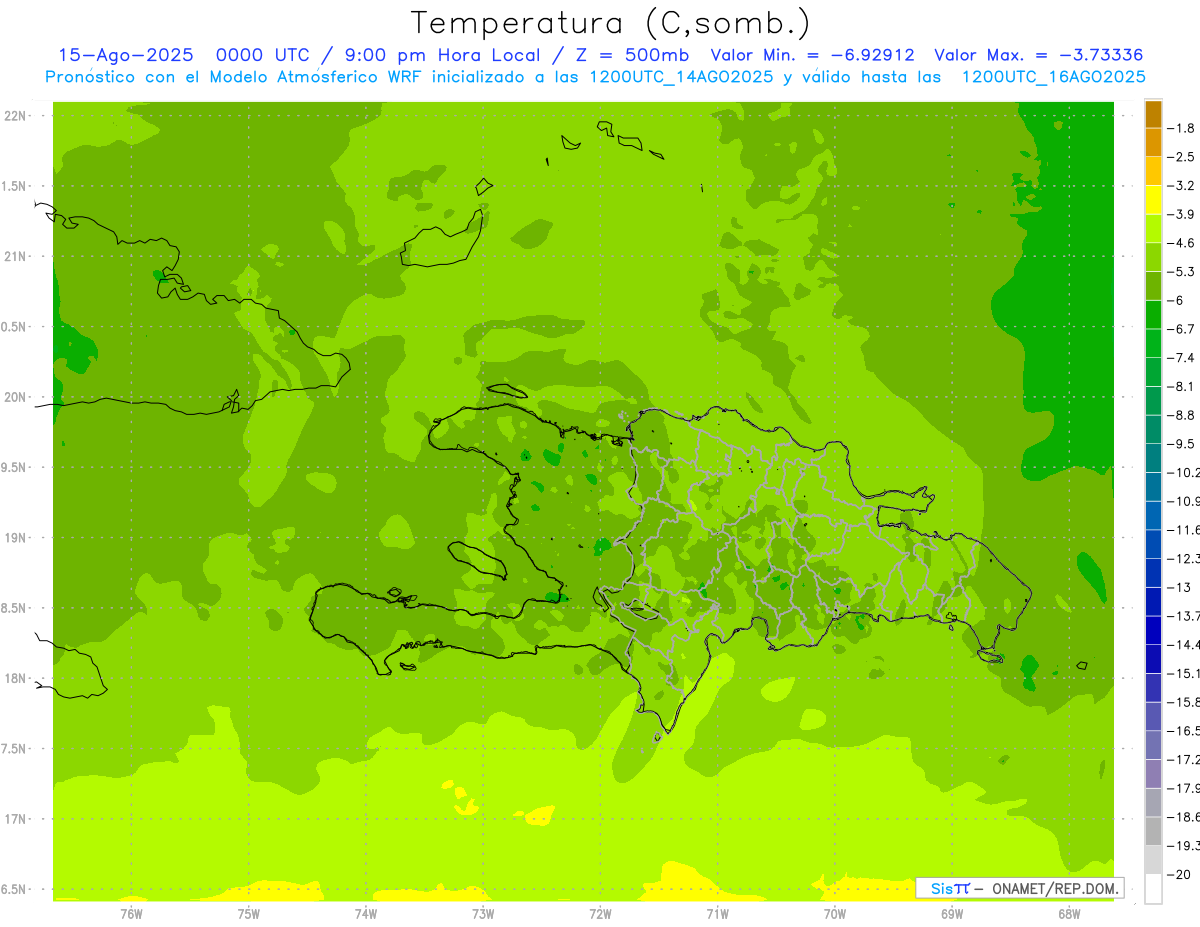Click the '72W' longitude label

600,913
